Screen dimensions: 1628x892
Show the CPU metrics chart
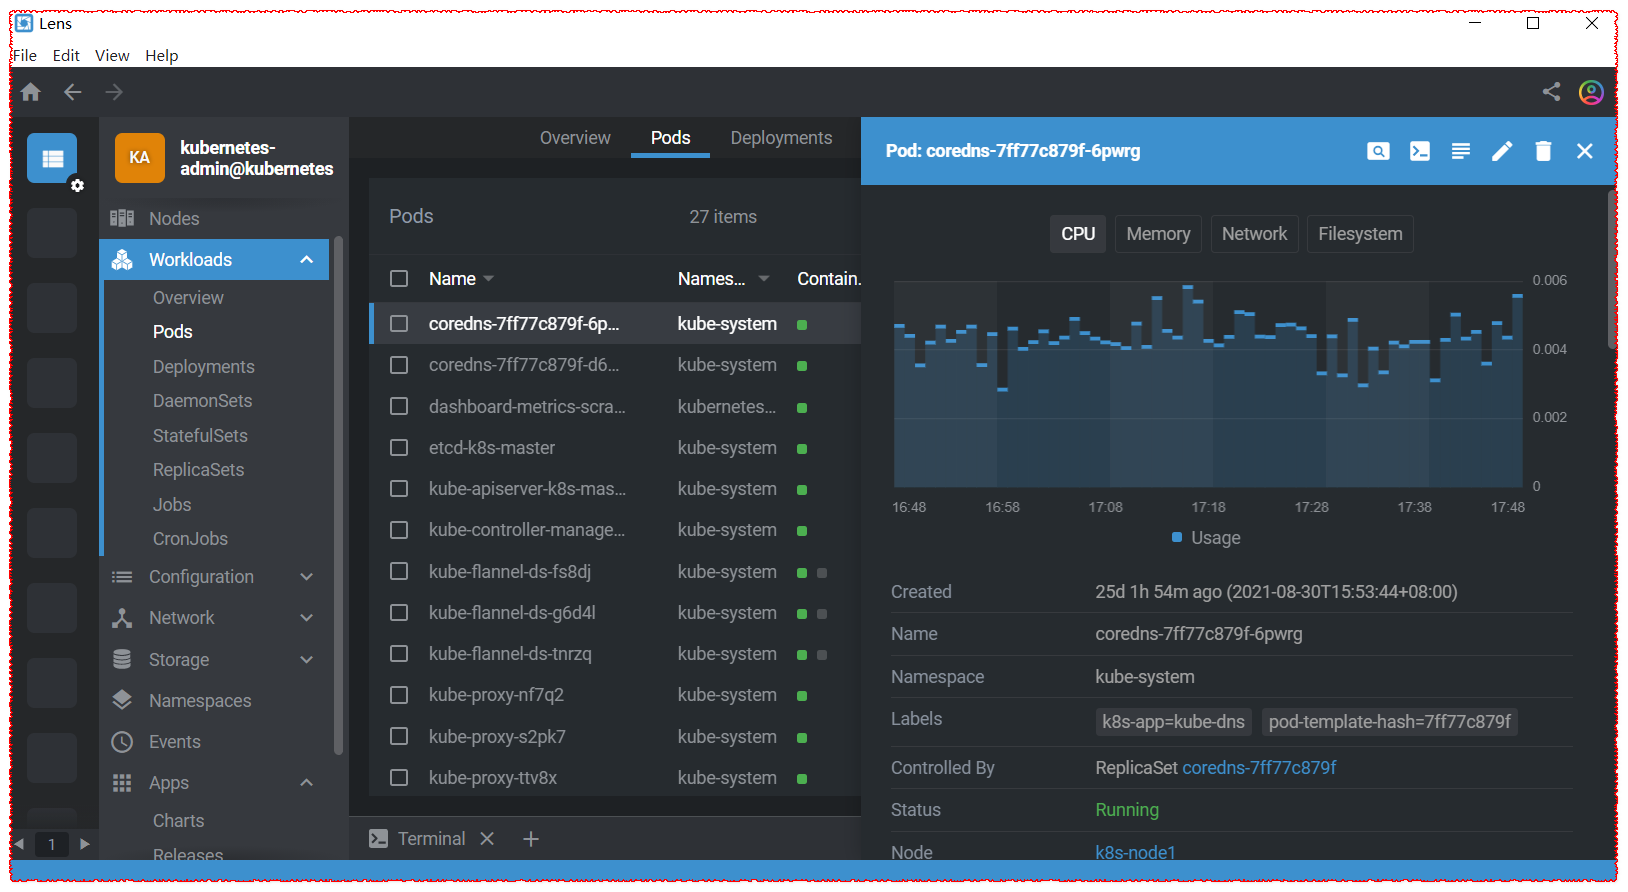[x=1078, y=234]
